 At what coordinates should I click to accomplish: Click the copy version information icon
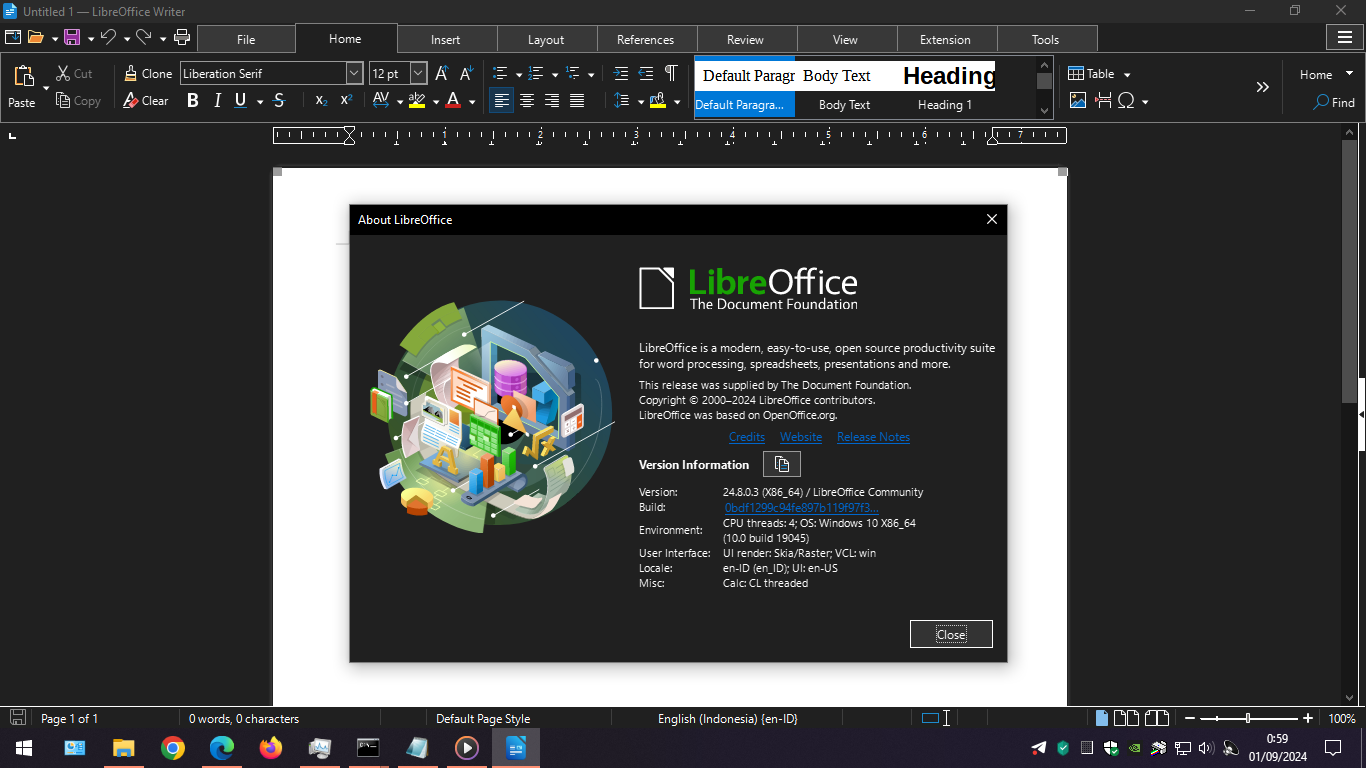click(x=782, y=464)
